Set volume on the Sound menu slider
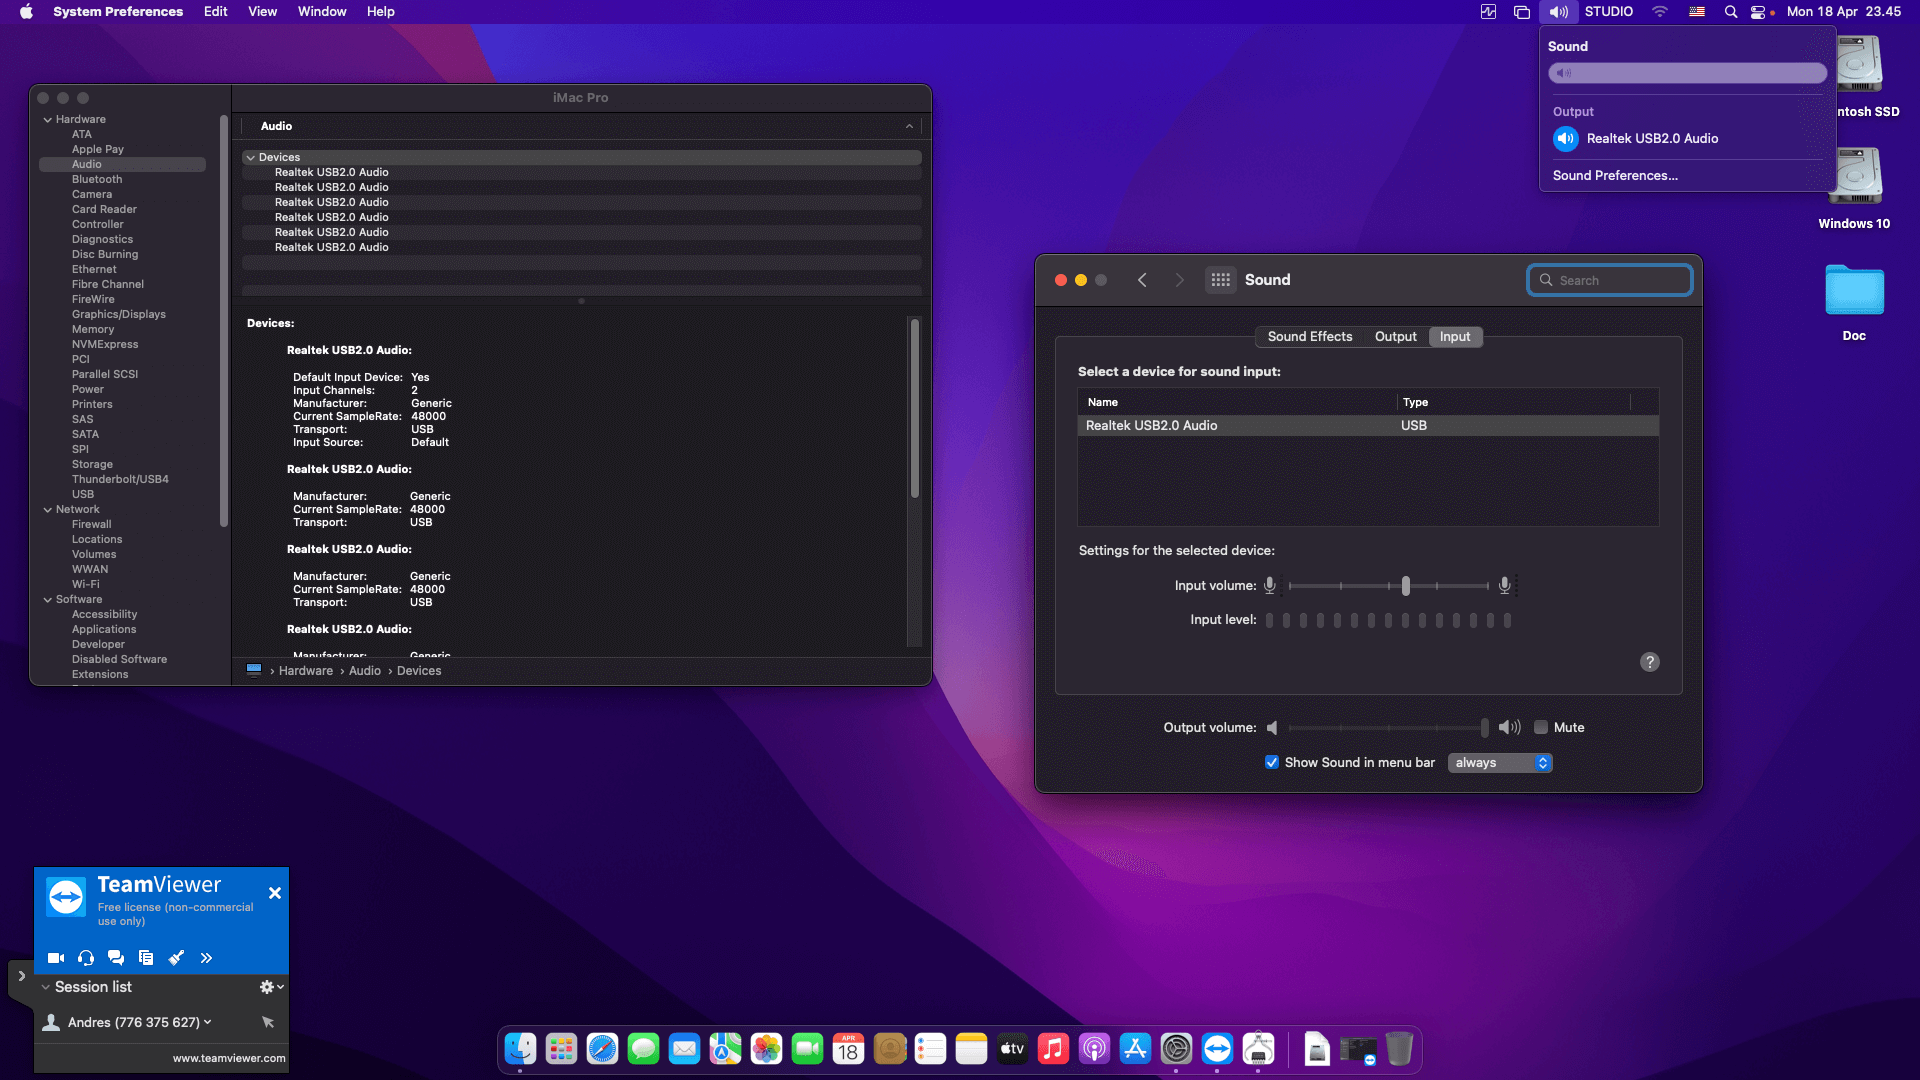The image size is (1920, 1080). point(1688,73)
